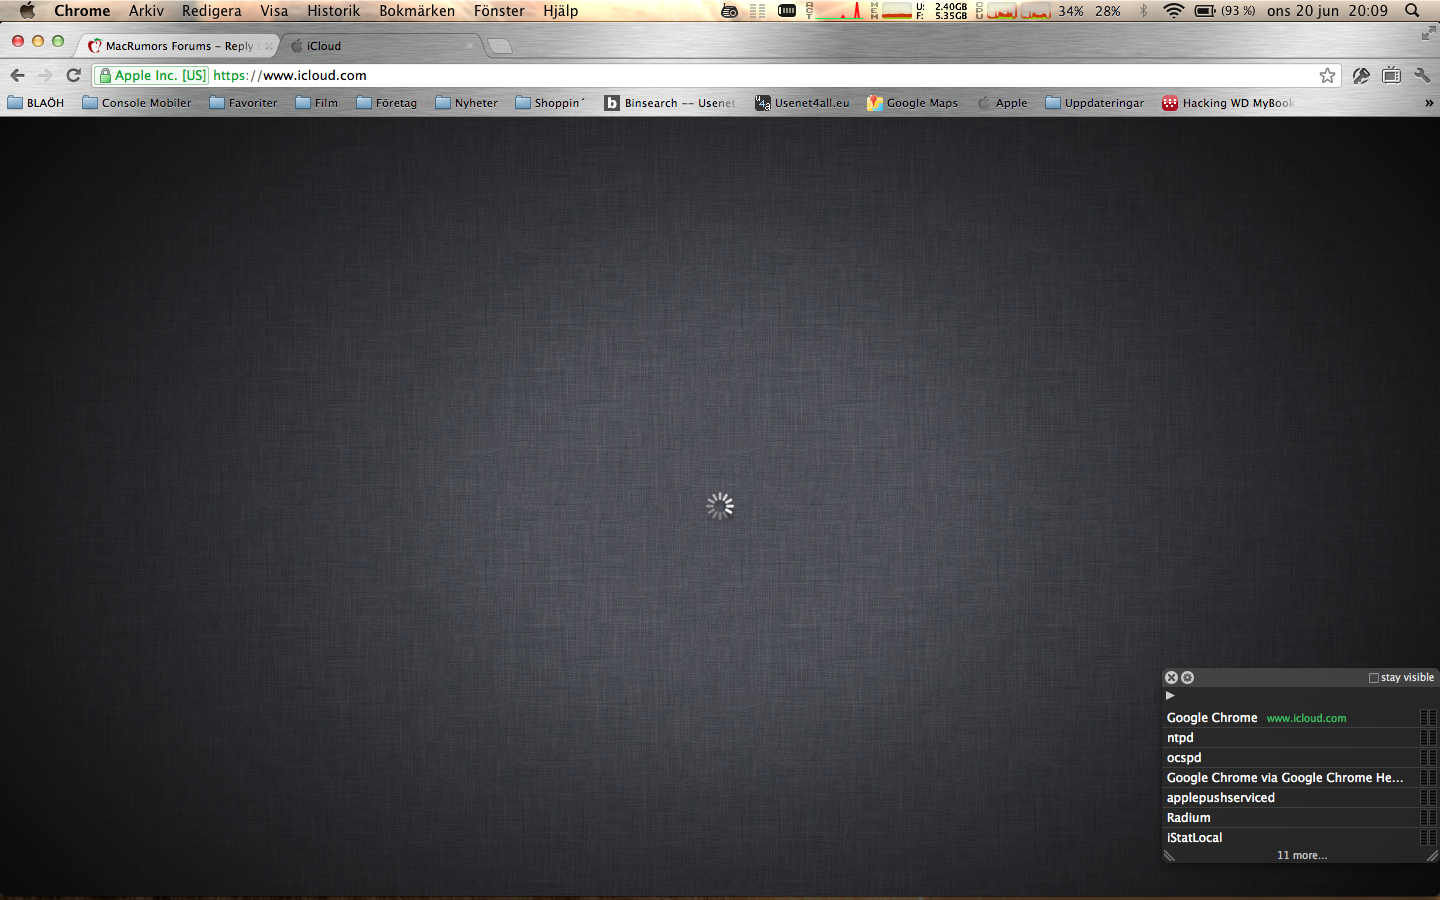Show the 11 more processes

point(1302,855)
